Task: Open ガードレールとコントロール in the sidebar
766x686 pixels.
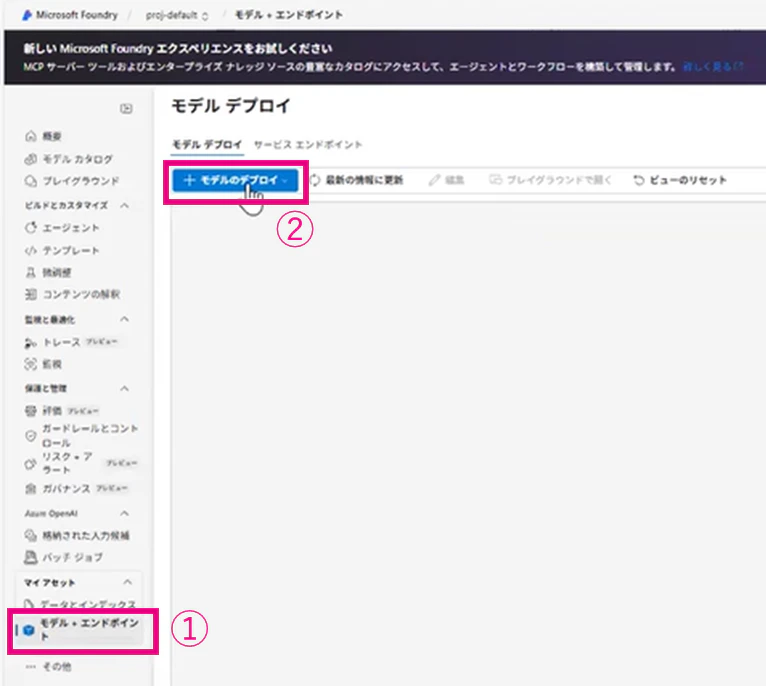Action: coord(81,435)
